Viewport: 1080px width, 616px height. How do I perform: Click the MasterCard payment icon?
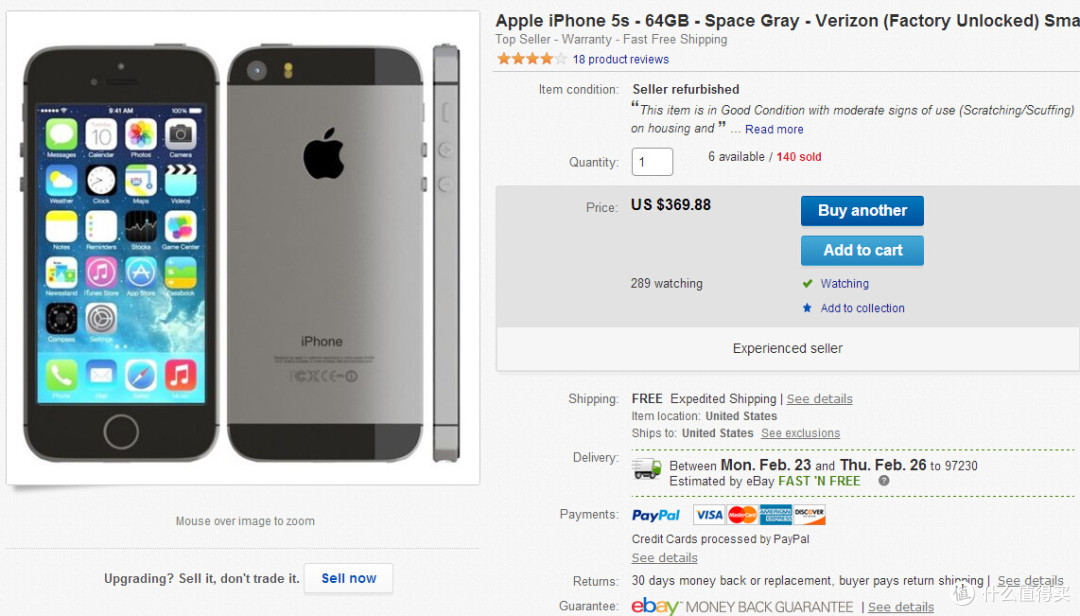742,515
